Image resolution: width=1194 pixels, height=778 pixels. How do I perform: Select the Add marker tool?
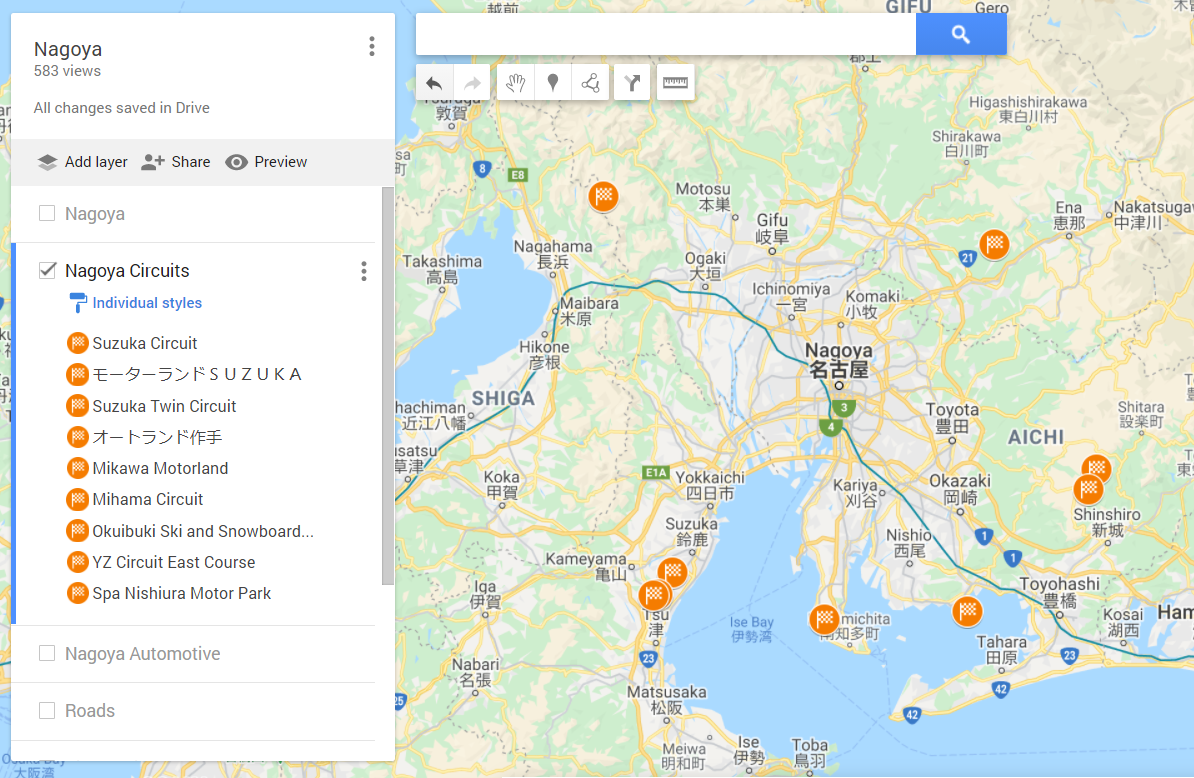[x=553, y=82]
